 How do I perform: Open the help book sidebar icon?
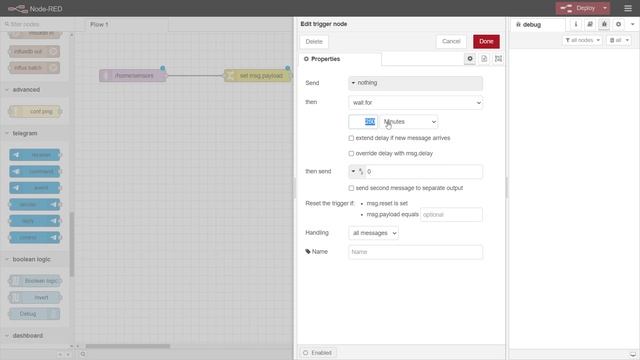pos(590,24)
